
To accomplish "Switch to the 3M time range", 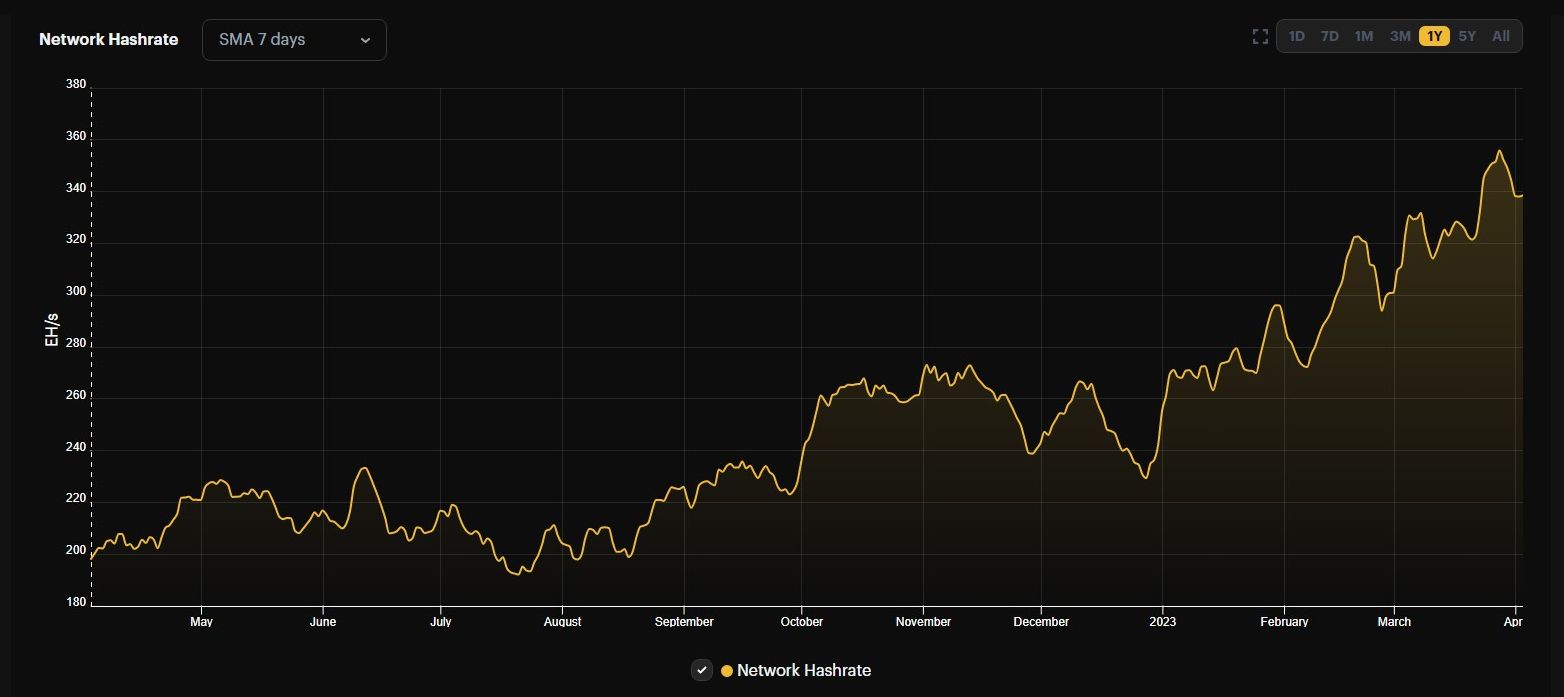I will pyautogui.click(x=1398, y=35).
